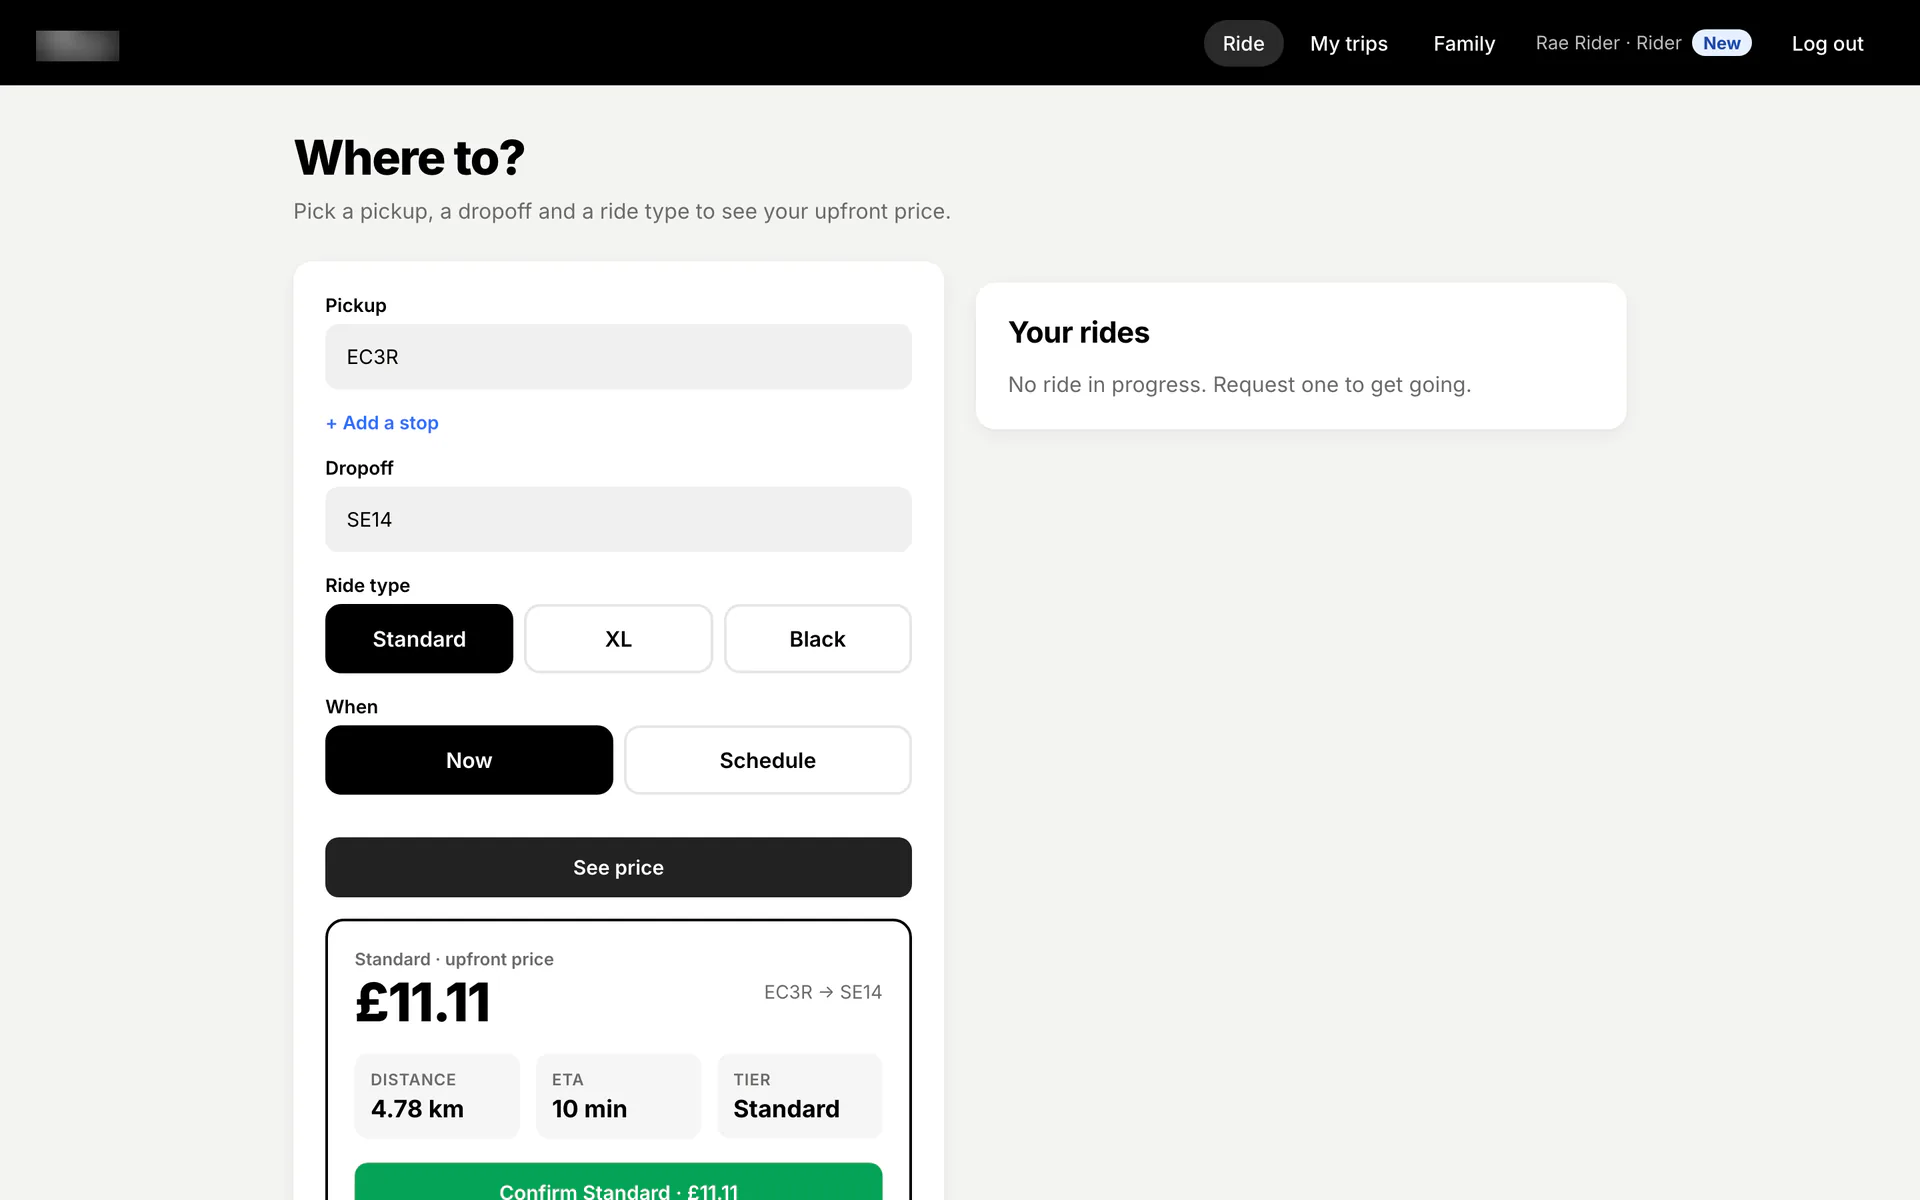Image resolution: width=1920 pixels, height=1200 pixels.
Task: Open the Family page
Action: (x=1463, y=43)
